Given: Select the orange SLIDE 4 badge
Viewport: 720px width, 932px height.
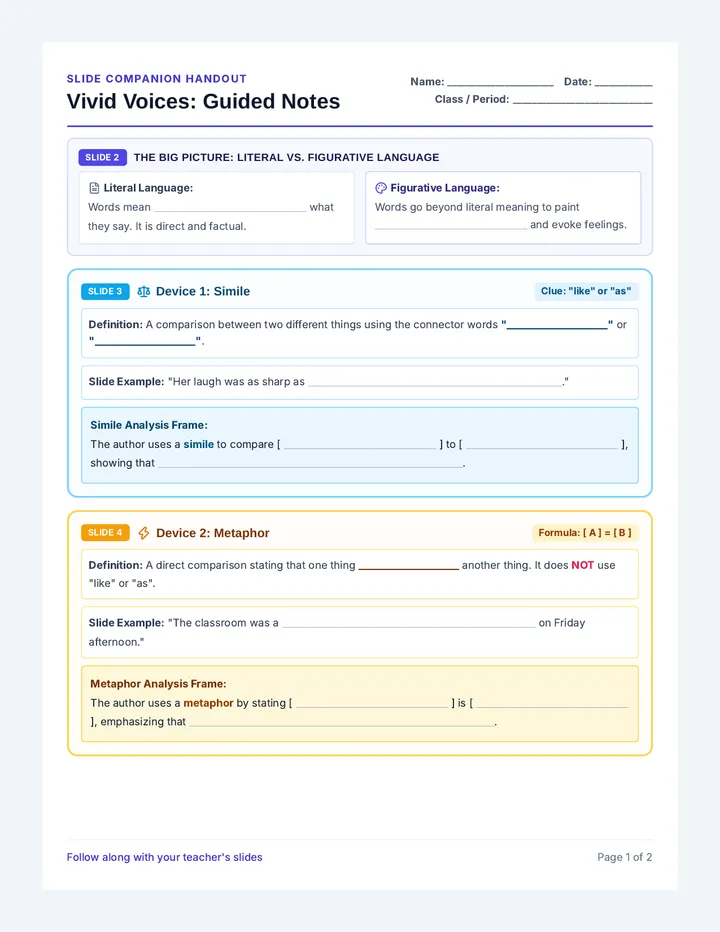Looking at the screenshot, I should click(105, 533).
